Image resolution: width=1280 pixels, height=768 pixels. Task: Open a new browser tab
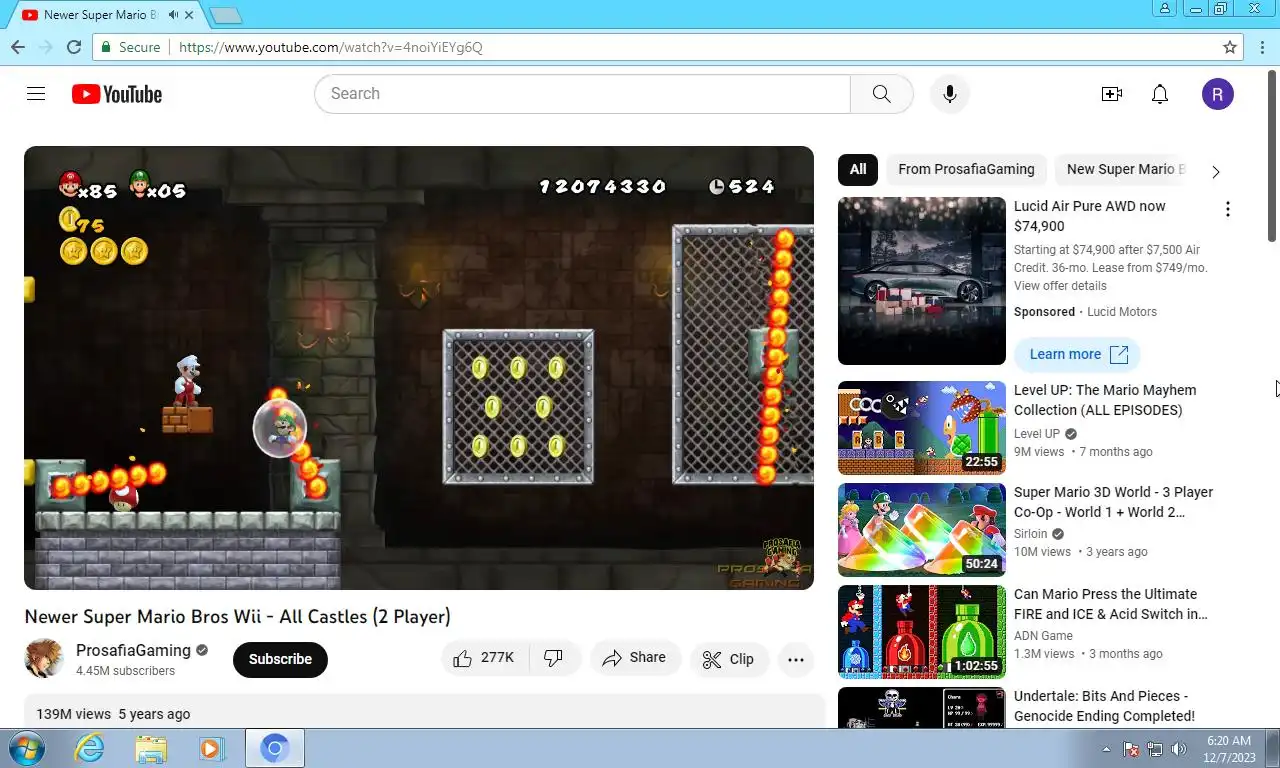coord(226,15)
